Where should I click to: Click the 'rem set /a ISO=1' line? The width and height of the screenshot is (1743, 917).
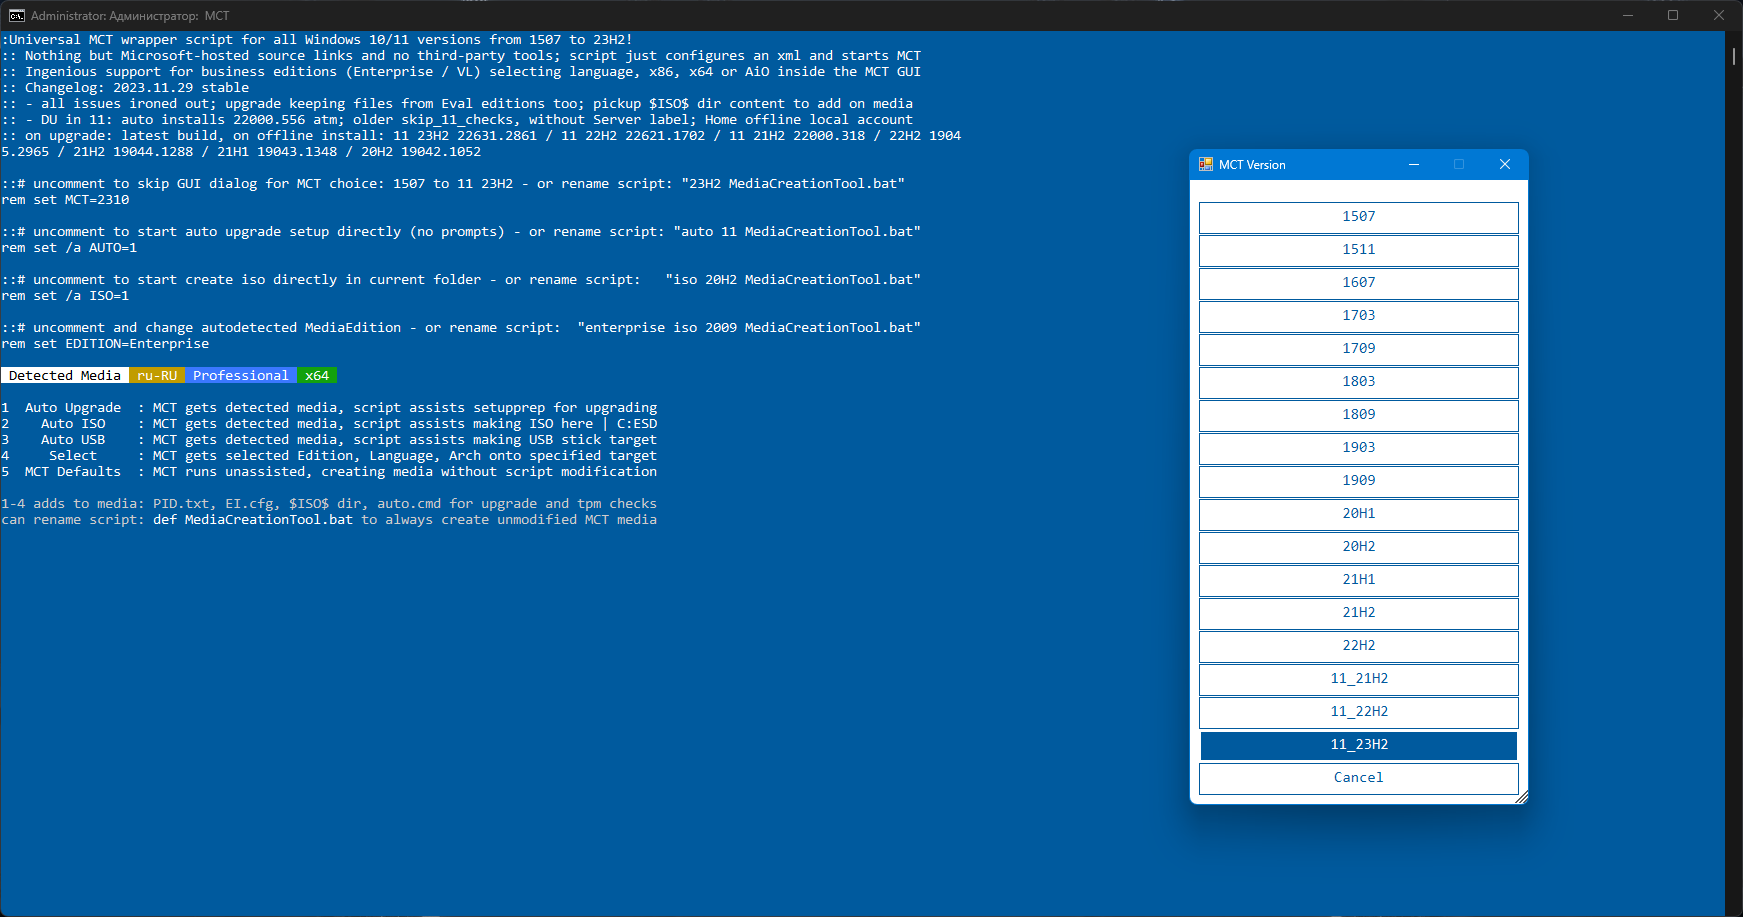click(65, 296)
